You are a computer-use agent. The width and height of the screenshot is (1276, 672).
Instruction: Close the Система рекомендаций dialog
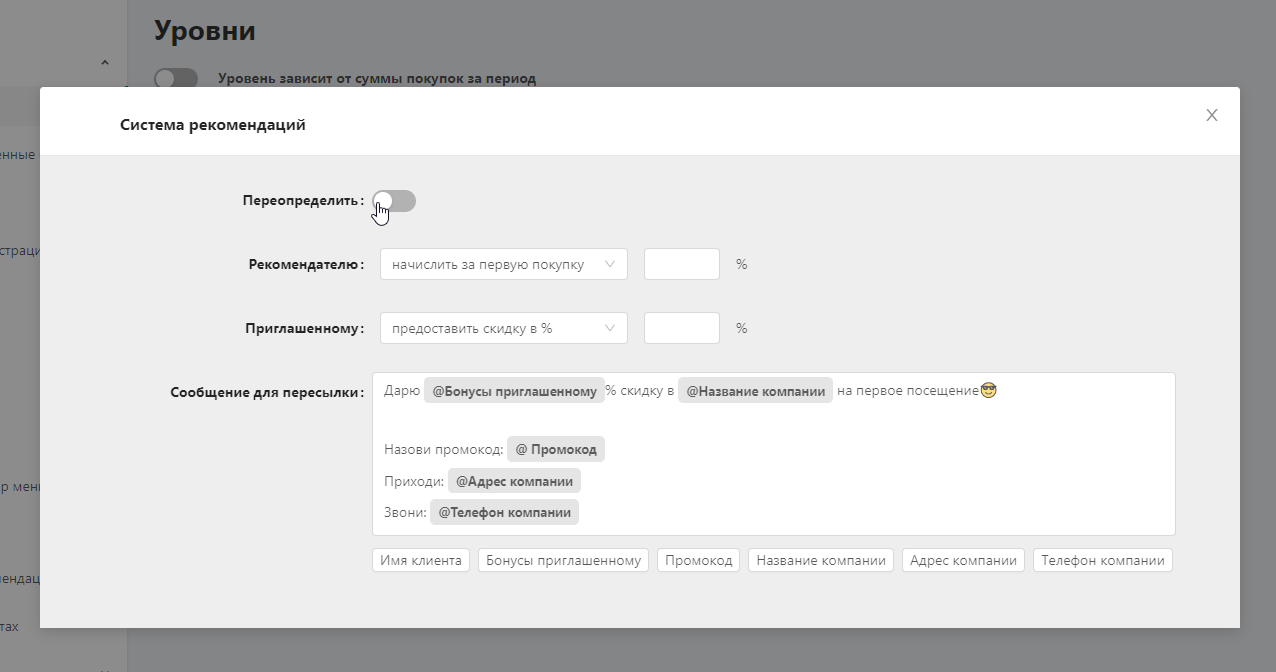1212,115
